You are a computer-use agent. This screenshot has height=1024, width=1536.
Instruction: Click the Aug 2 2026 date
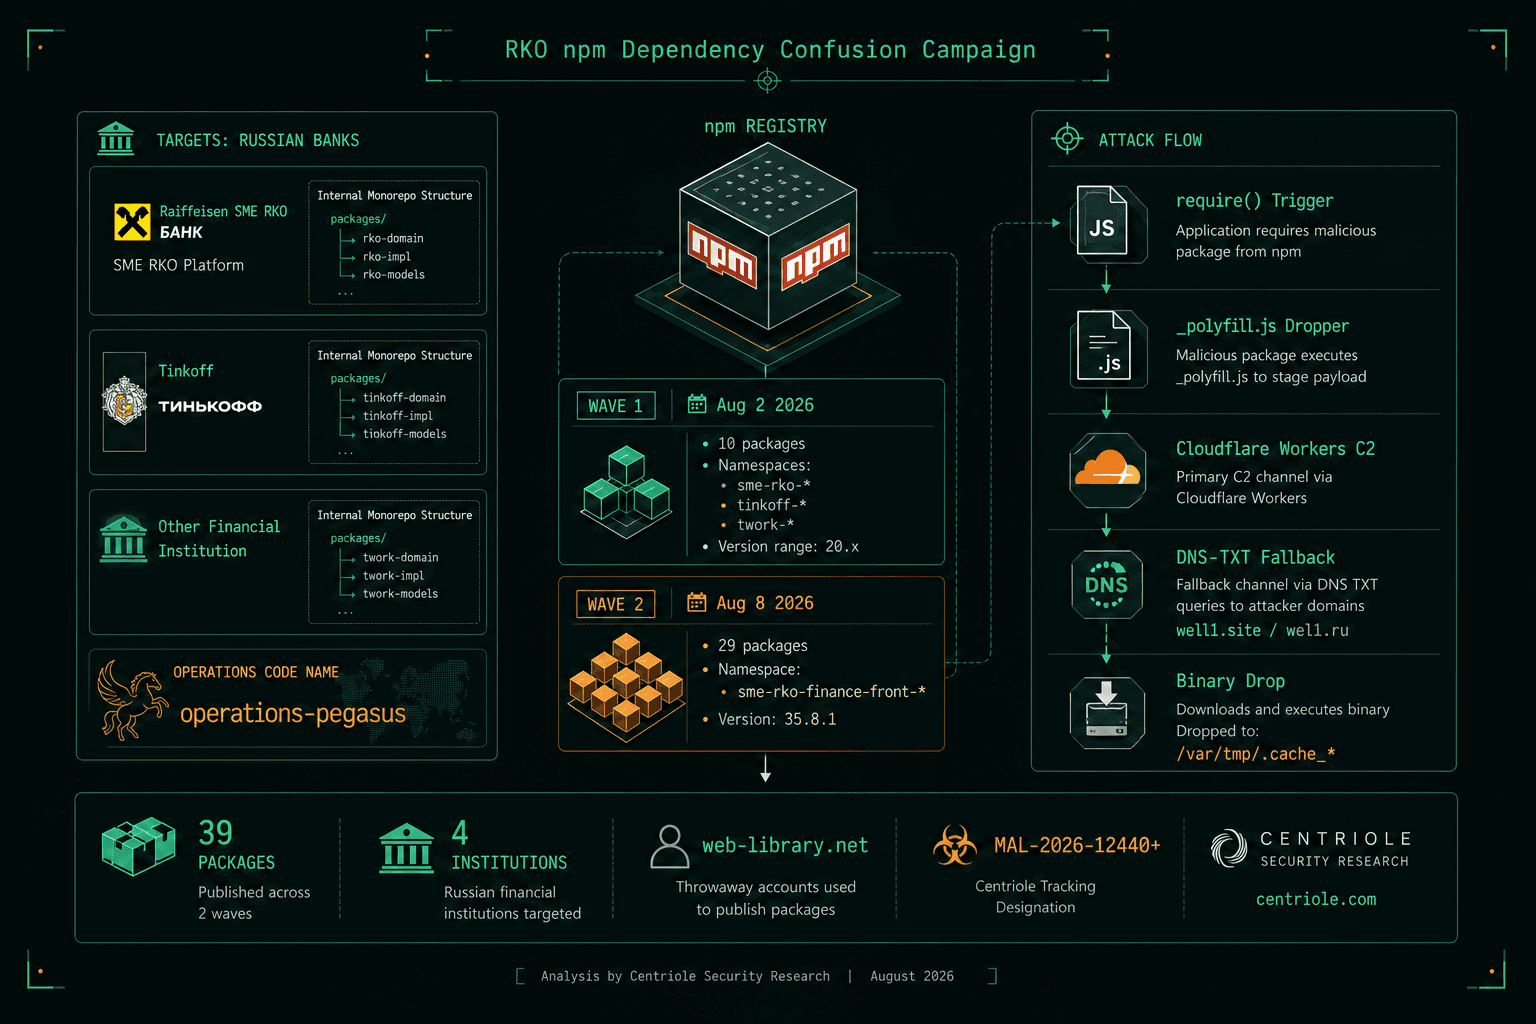tap(765, 405)
